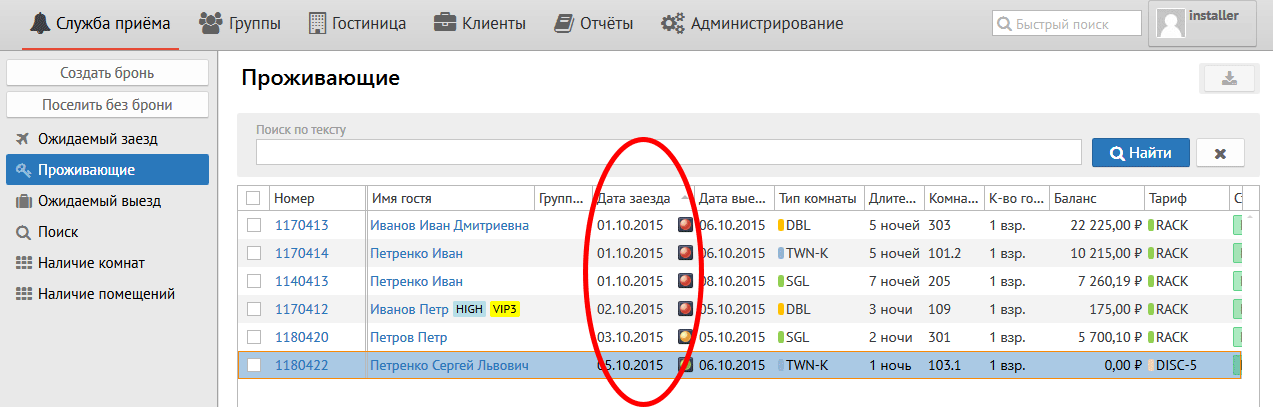Image resolution: width=1273 pixels, height=407 pixels.
Task: Check the box for booking 1140413
Action: click(254, 281)
